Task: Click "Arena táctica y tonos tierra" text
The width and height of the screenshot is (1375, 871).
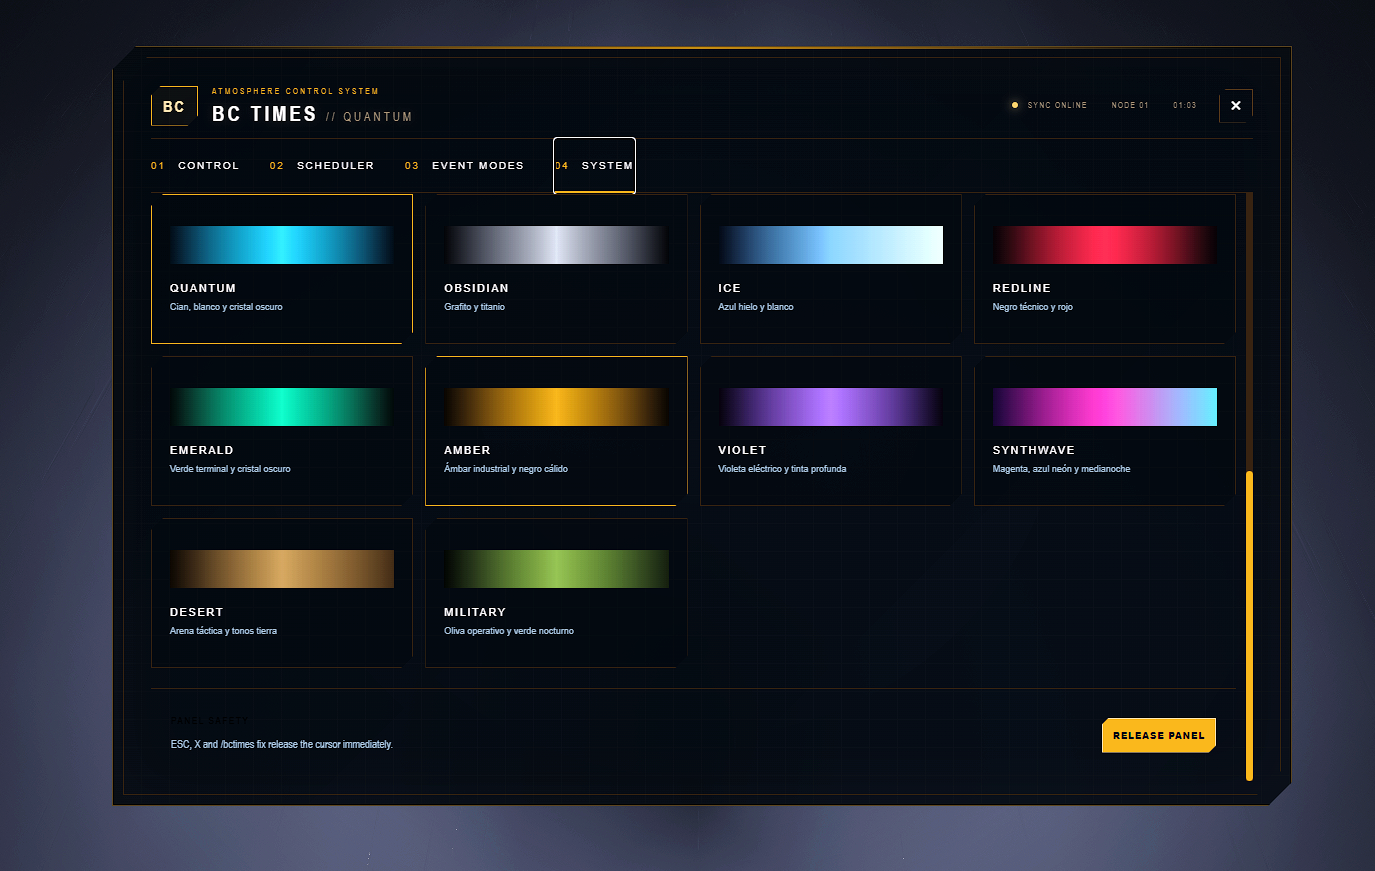Action: pos(223,631)
